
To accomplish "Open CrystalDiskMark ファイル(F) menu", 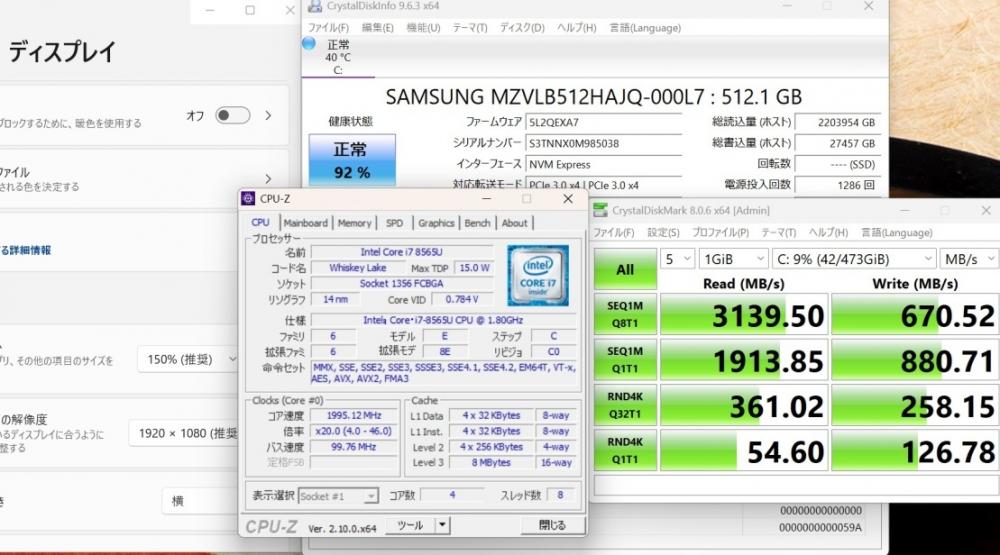I will (614, 232).
